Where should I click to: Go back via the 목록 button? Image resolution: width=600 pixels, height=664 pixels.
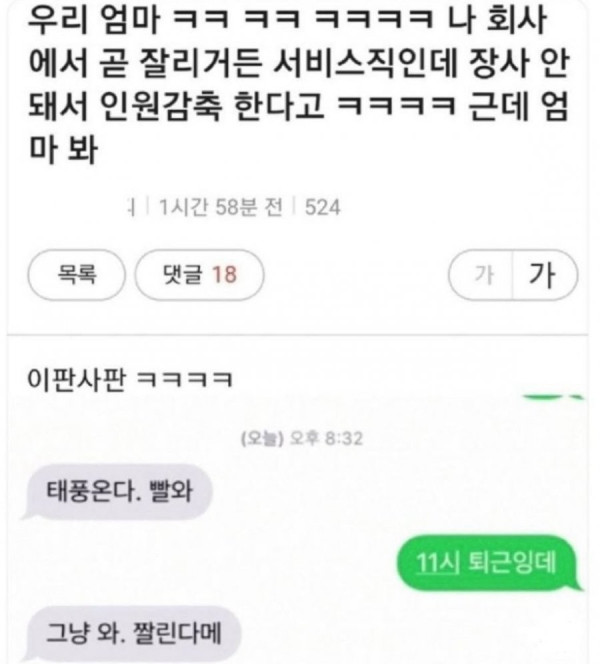[77, 275]
